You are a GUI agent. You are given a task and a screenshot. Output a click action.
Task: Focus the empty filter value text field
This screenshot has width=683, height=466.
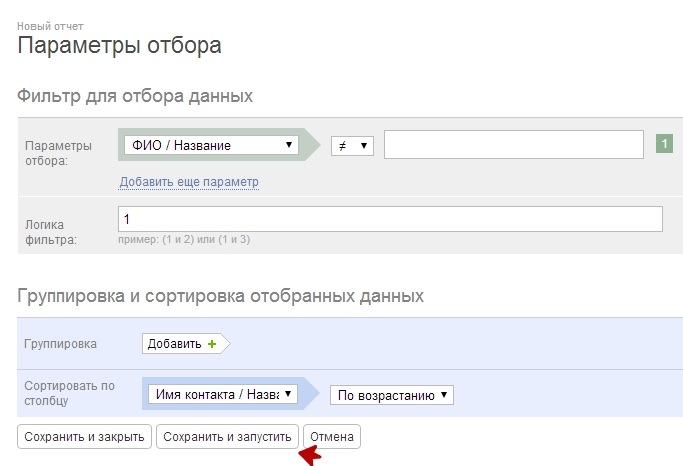tap(513, 145)
